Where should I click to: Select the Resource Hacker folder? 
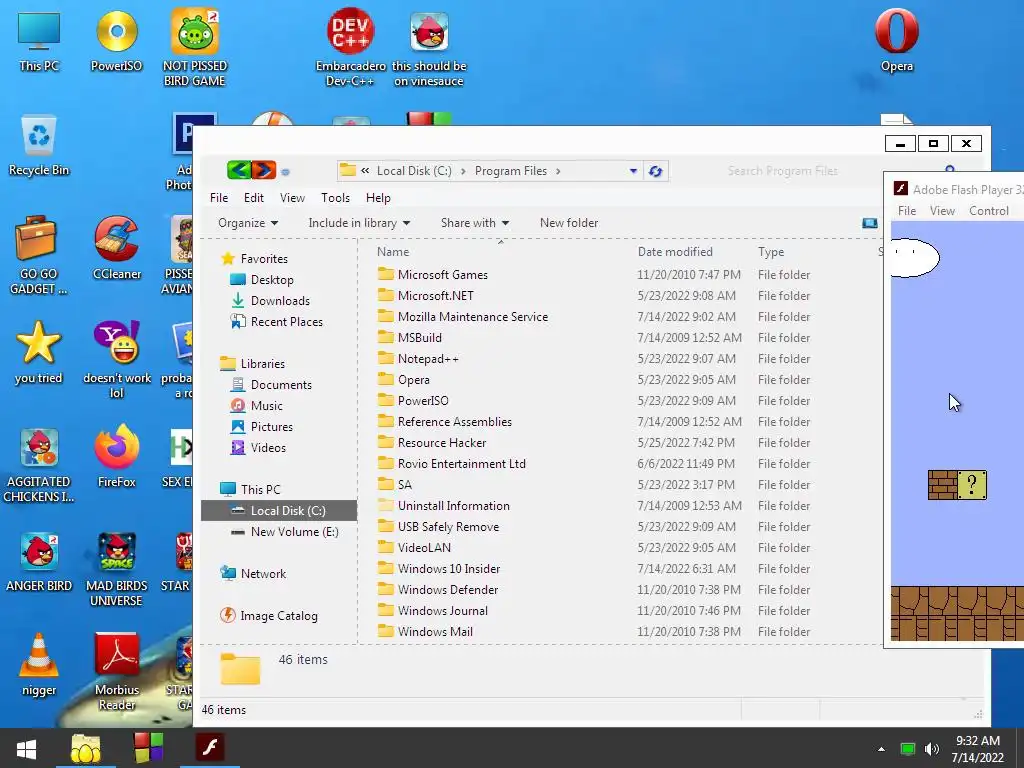click(x=441, y=443)
